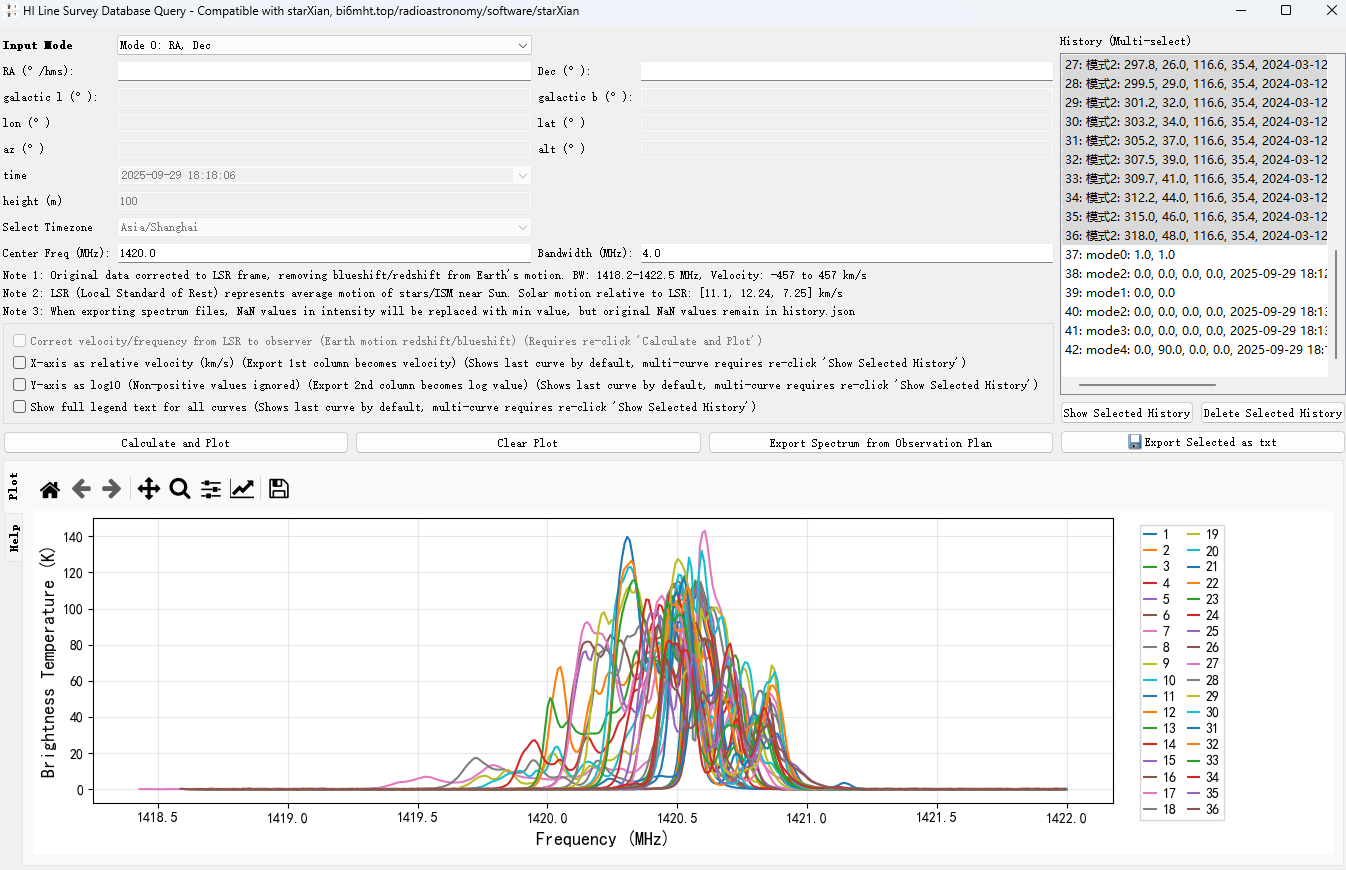The height and width of the screenshot is (870, 1346).
Task: Click the Save figure floppy disk icon
Action: [279, 489]
